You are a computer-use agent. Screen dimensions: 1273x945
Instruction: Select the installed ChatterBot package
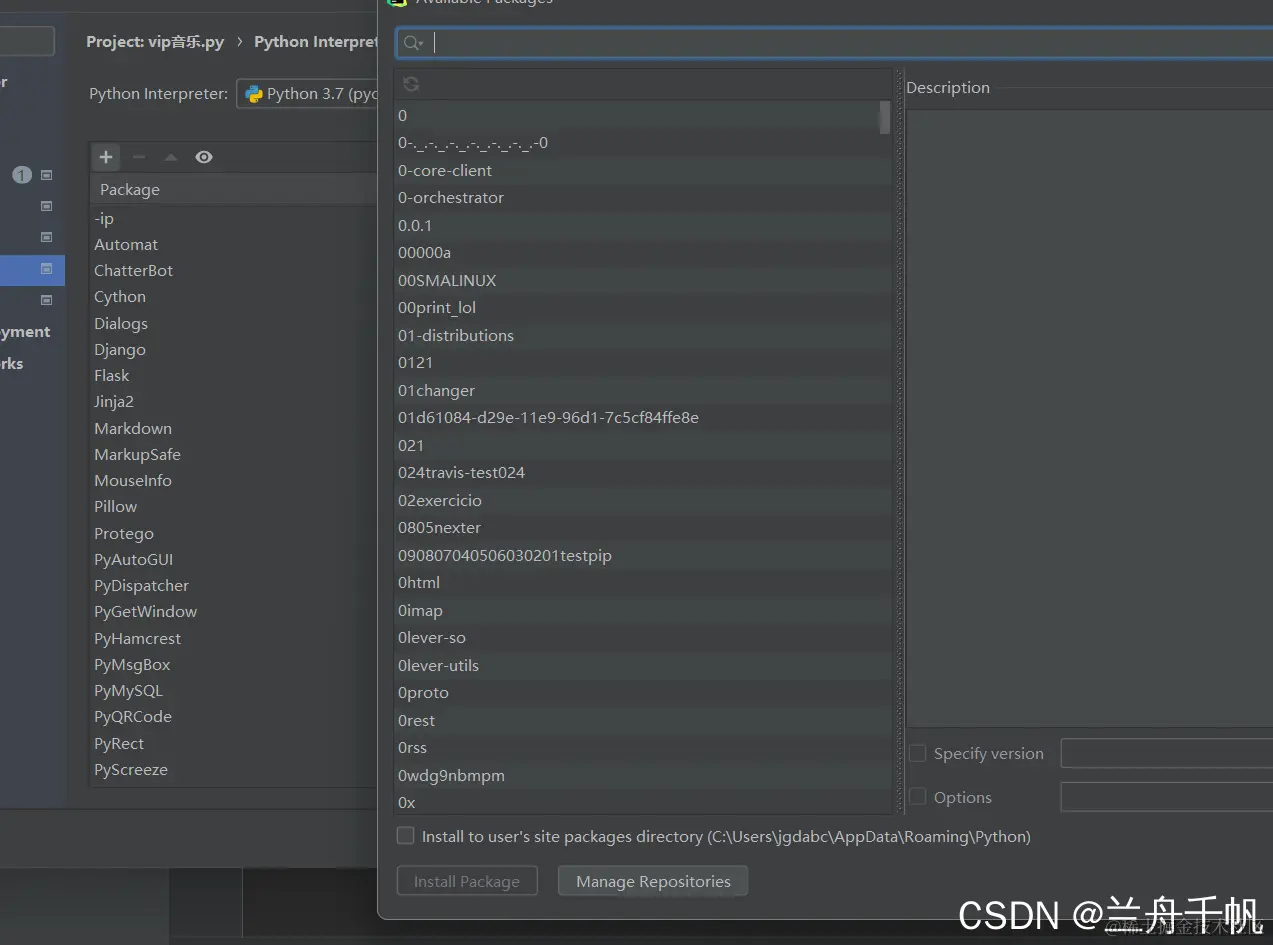(234, 271)
